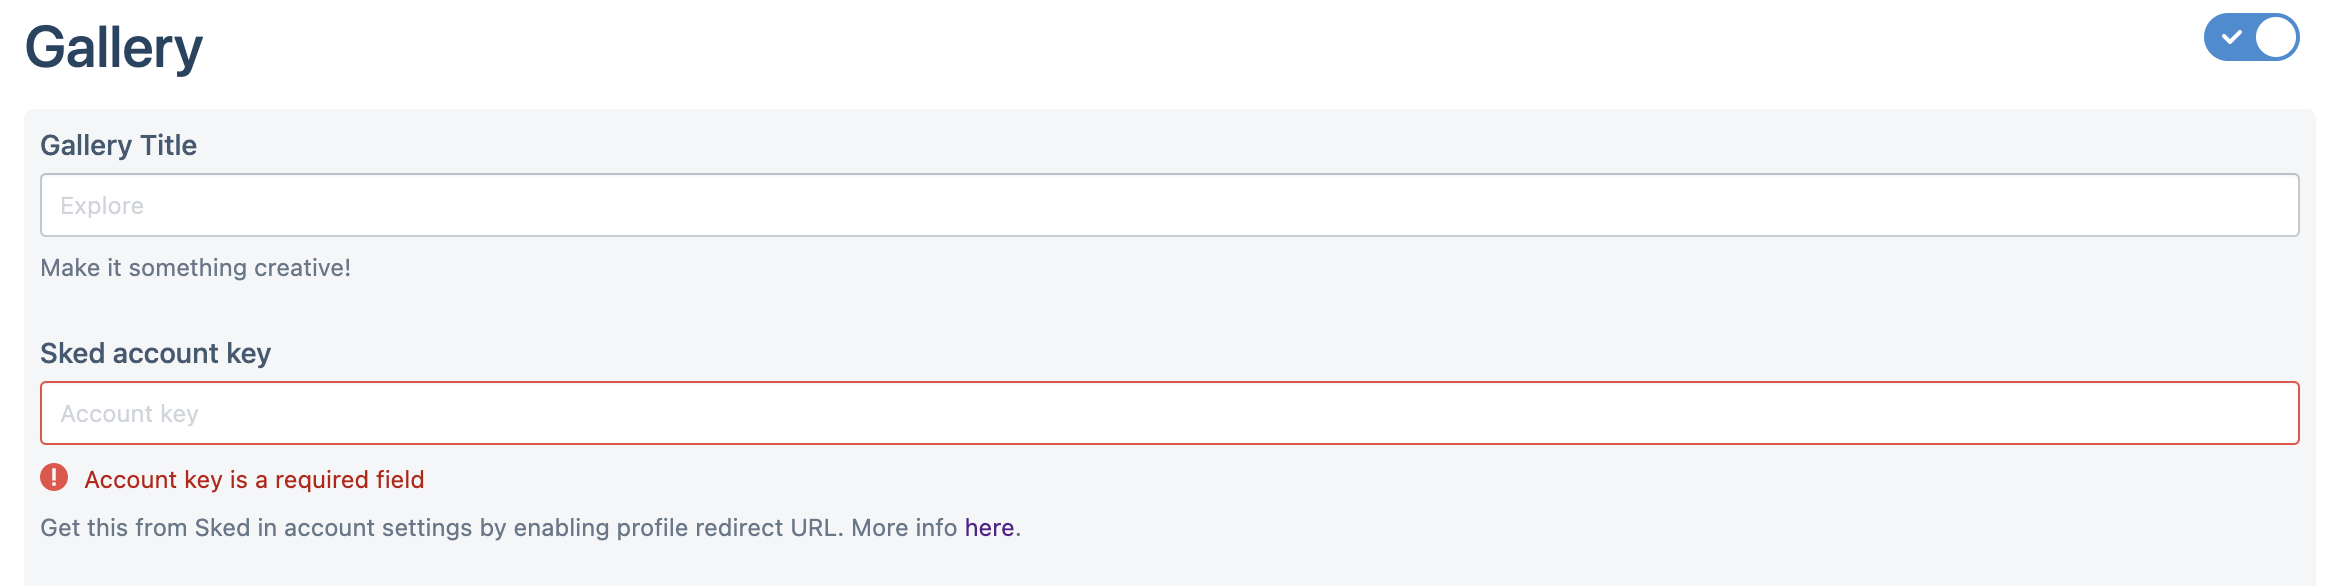Click the 'Make it something creative!' hint text
The width and height of the screenshot is (2330, 586).
tap(195, 267)
